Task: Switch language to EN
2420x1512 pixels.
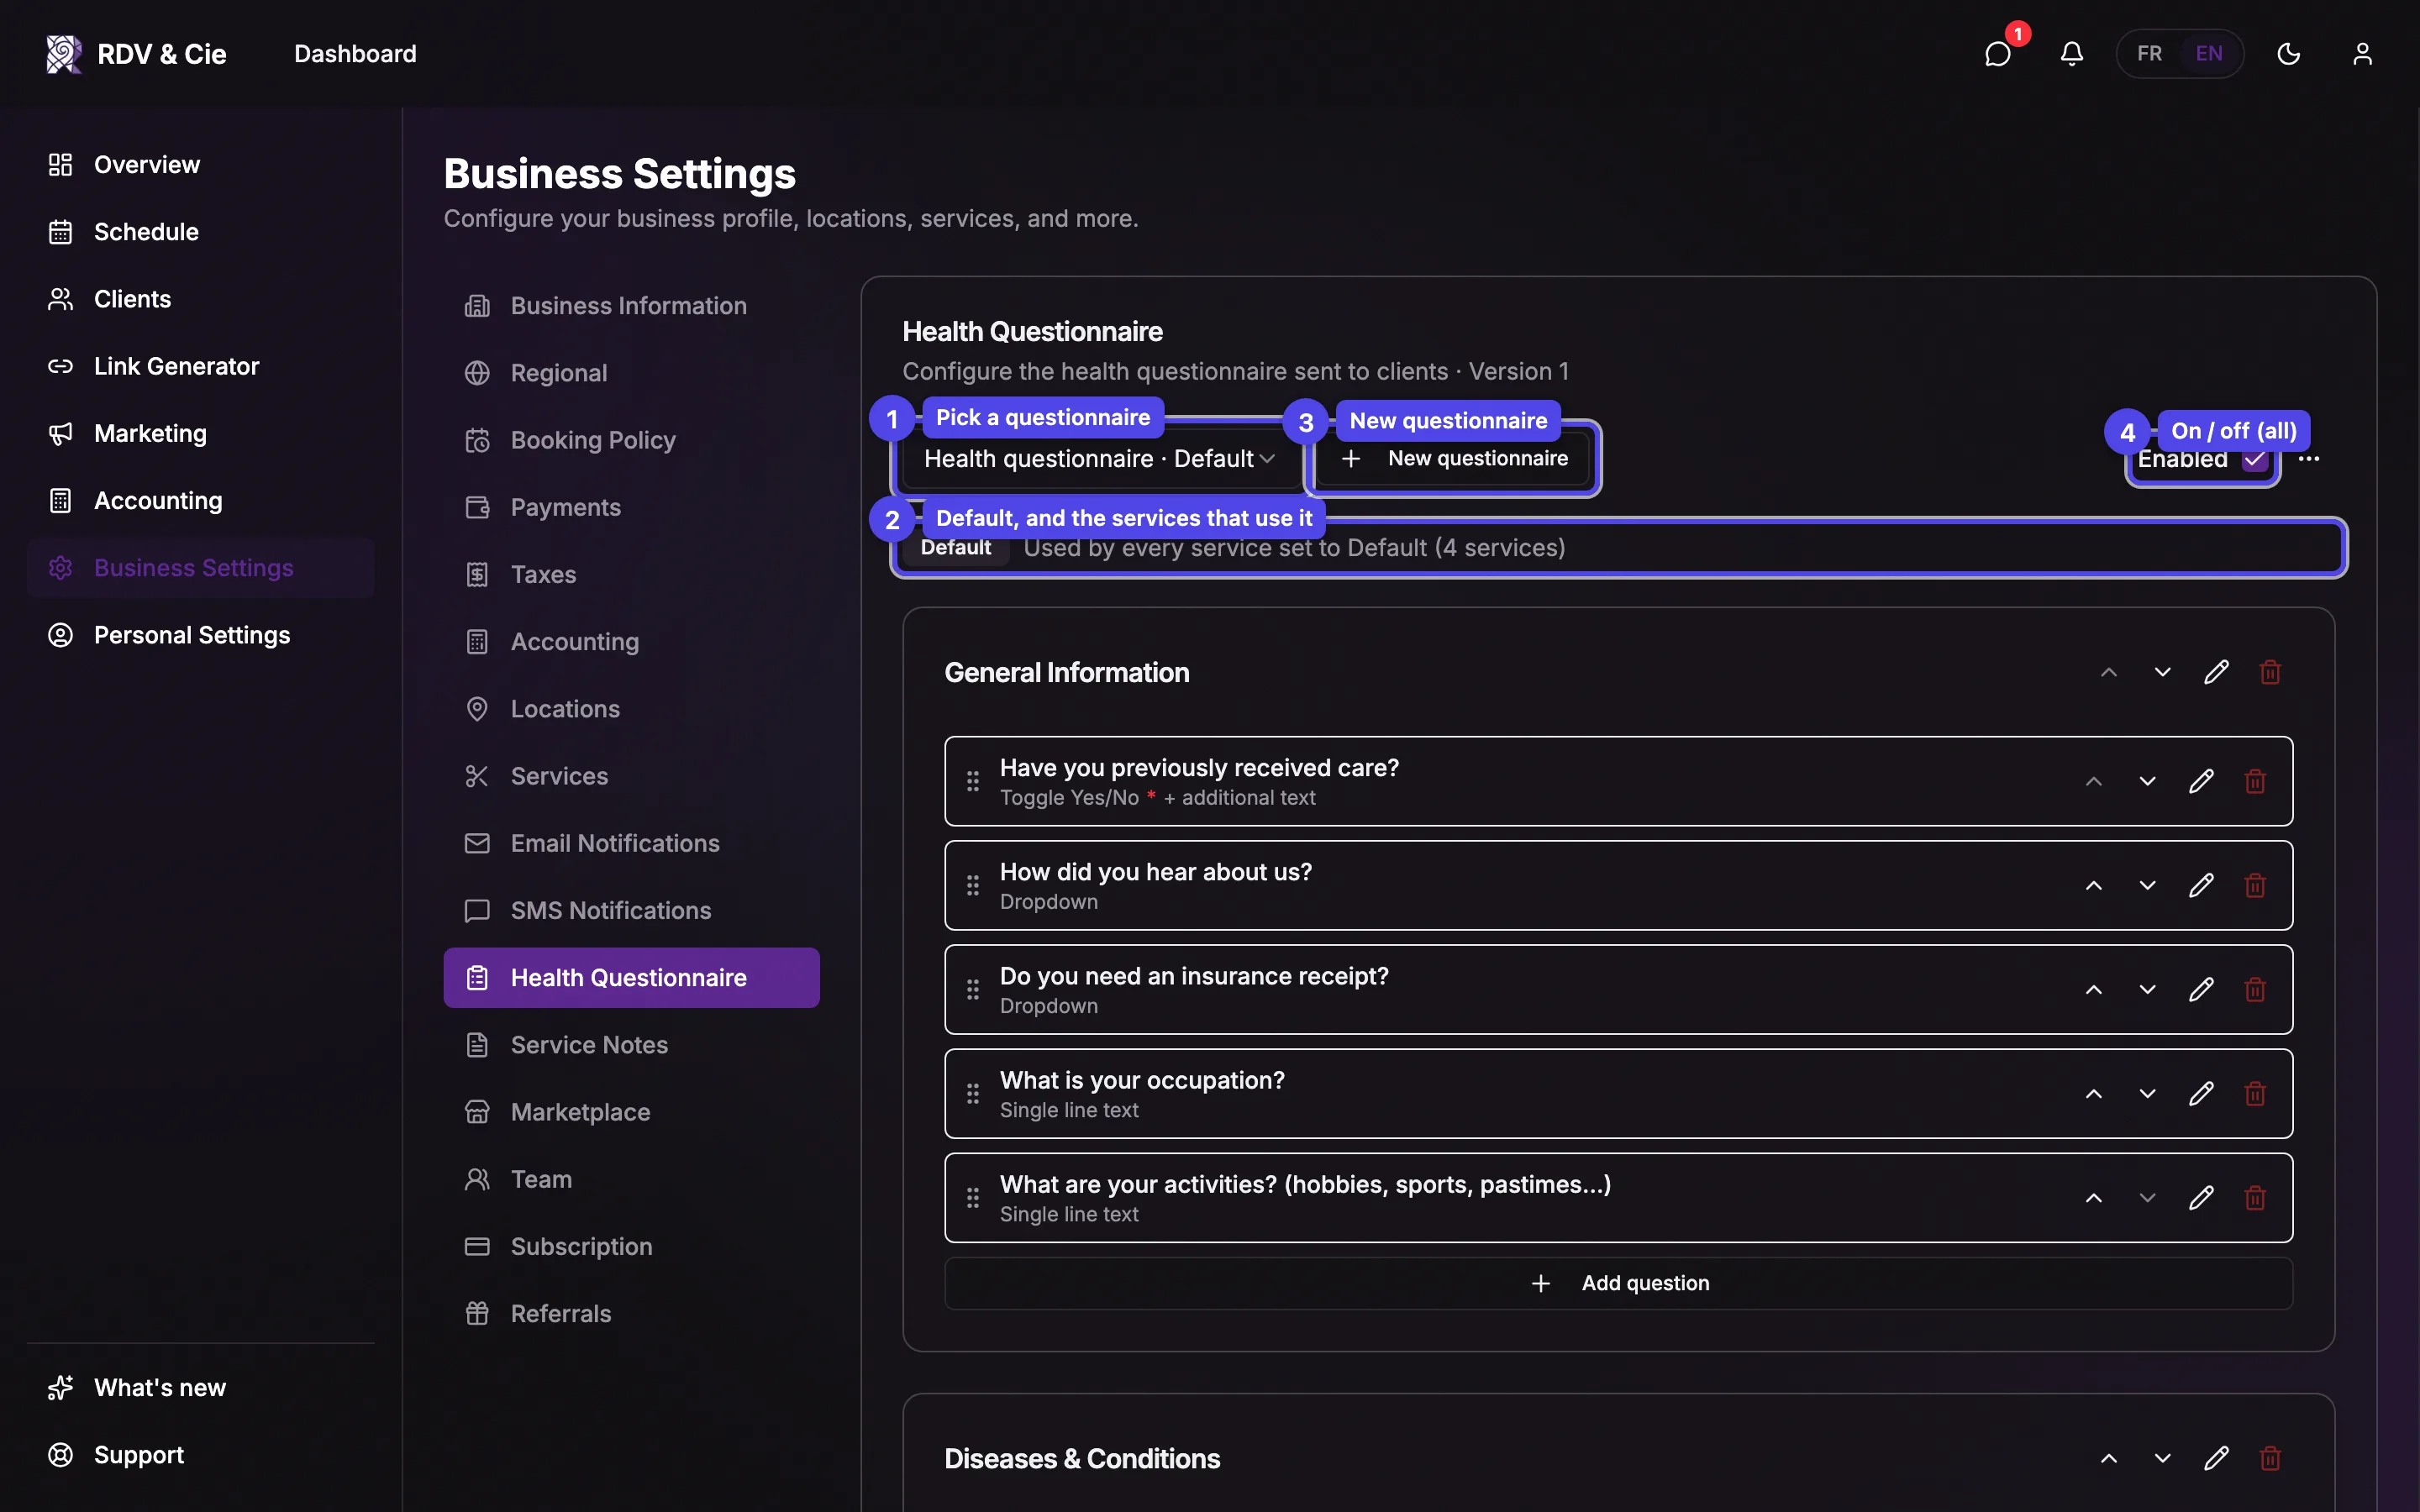Action: tap(2209, 53)
